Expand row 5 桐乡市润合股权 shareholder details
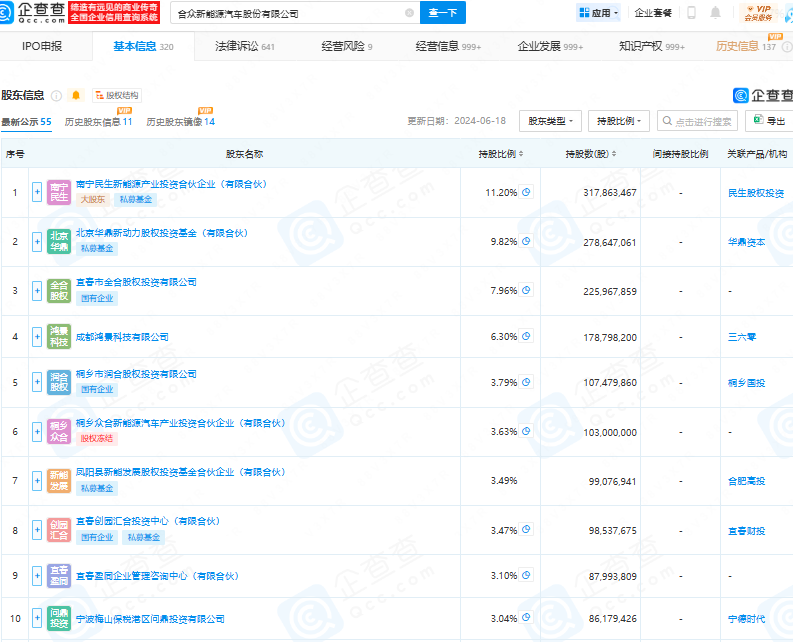 click(x=37, y=382)
